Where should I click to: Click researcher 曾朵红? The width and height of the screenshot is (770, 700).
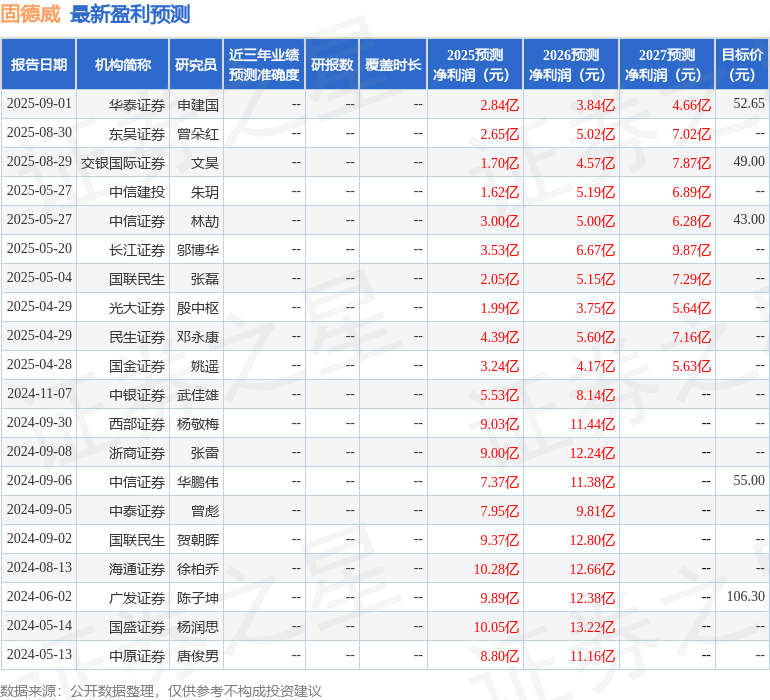point(198,134)
